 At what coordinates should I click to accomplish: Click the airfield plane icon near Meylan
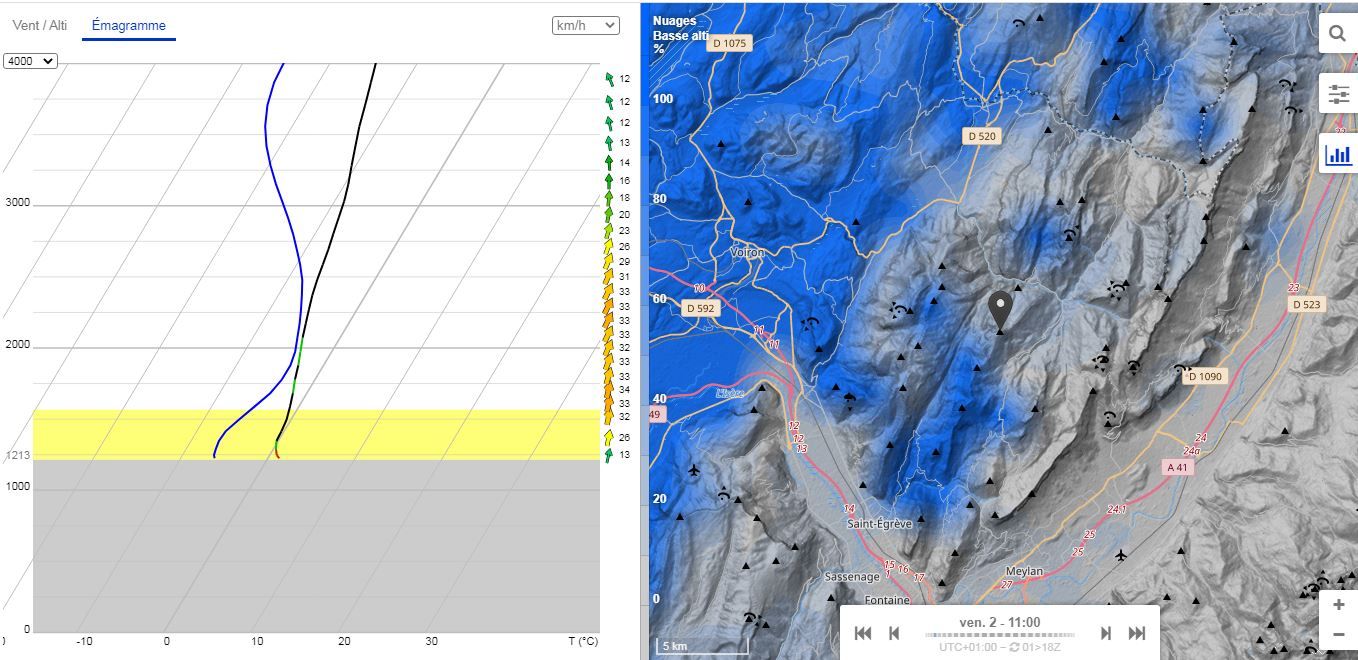pos(1120,555)
